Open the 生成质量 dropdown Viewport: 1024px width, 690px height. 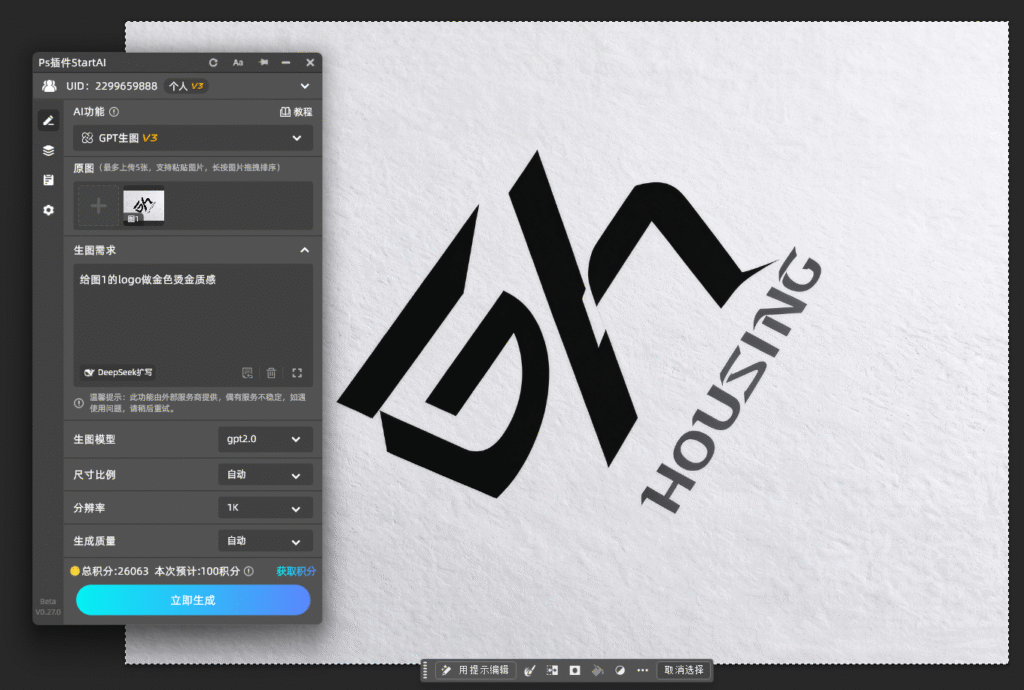click(x=265, y=541)
